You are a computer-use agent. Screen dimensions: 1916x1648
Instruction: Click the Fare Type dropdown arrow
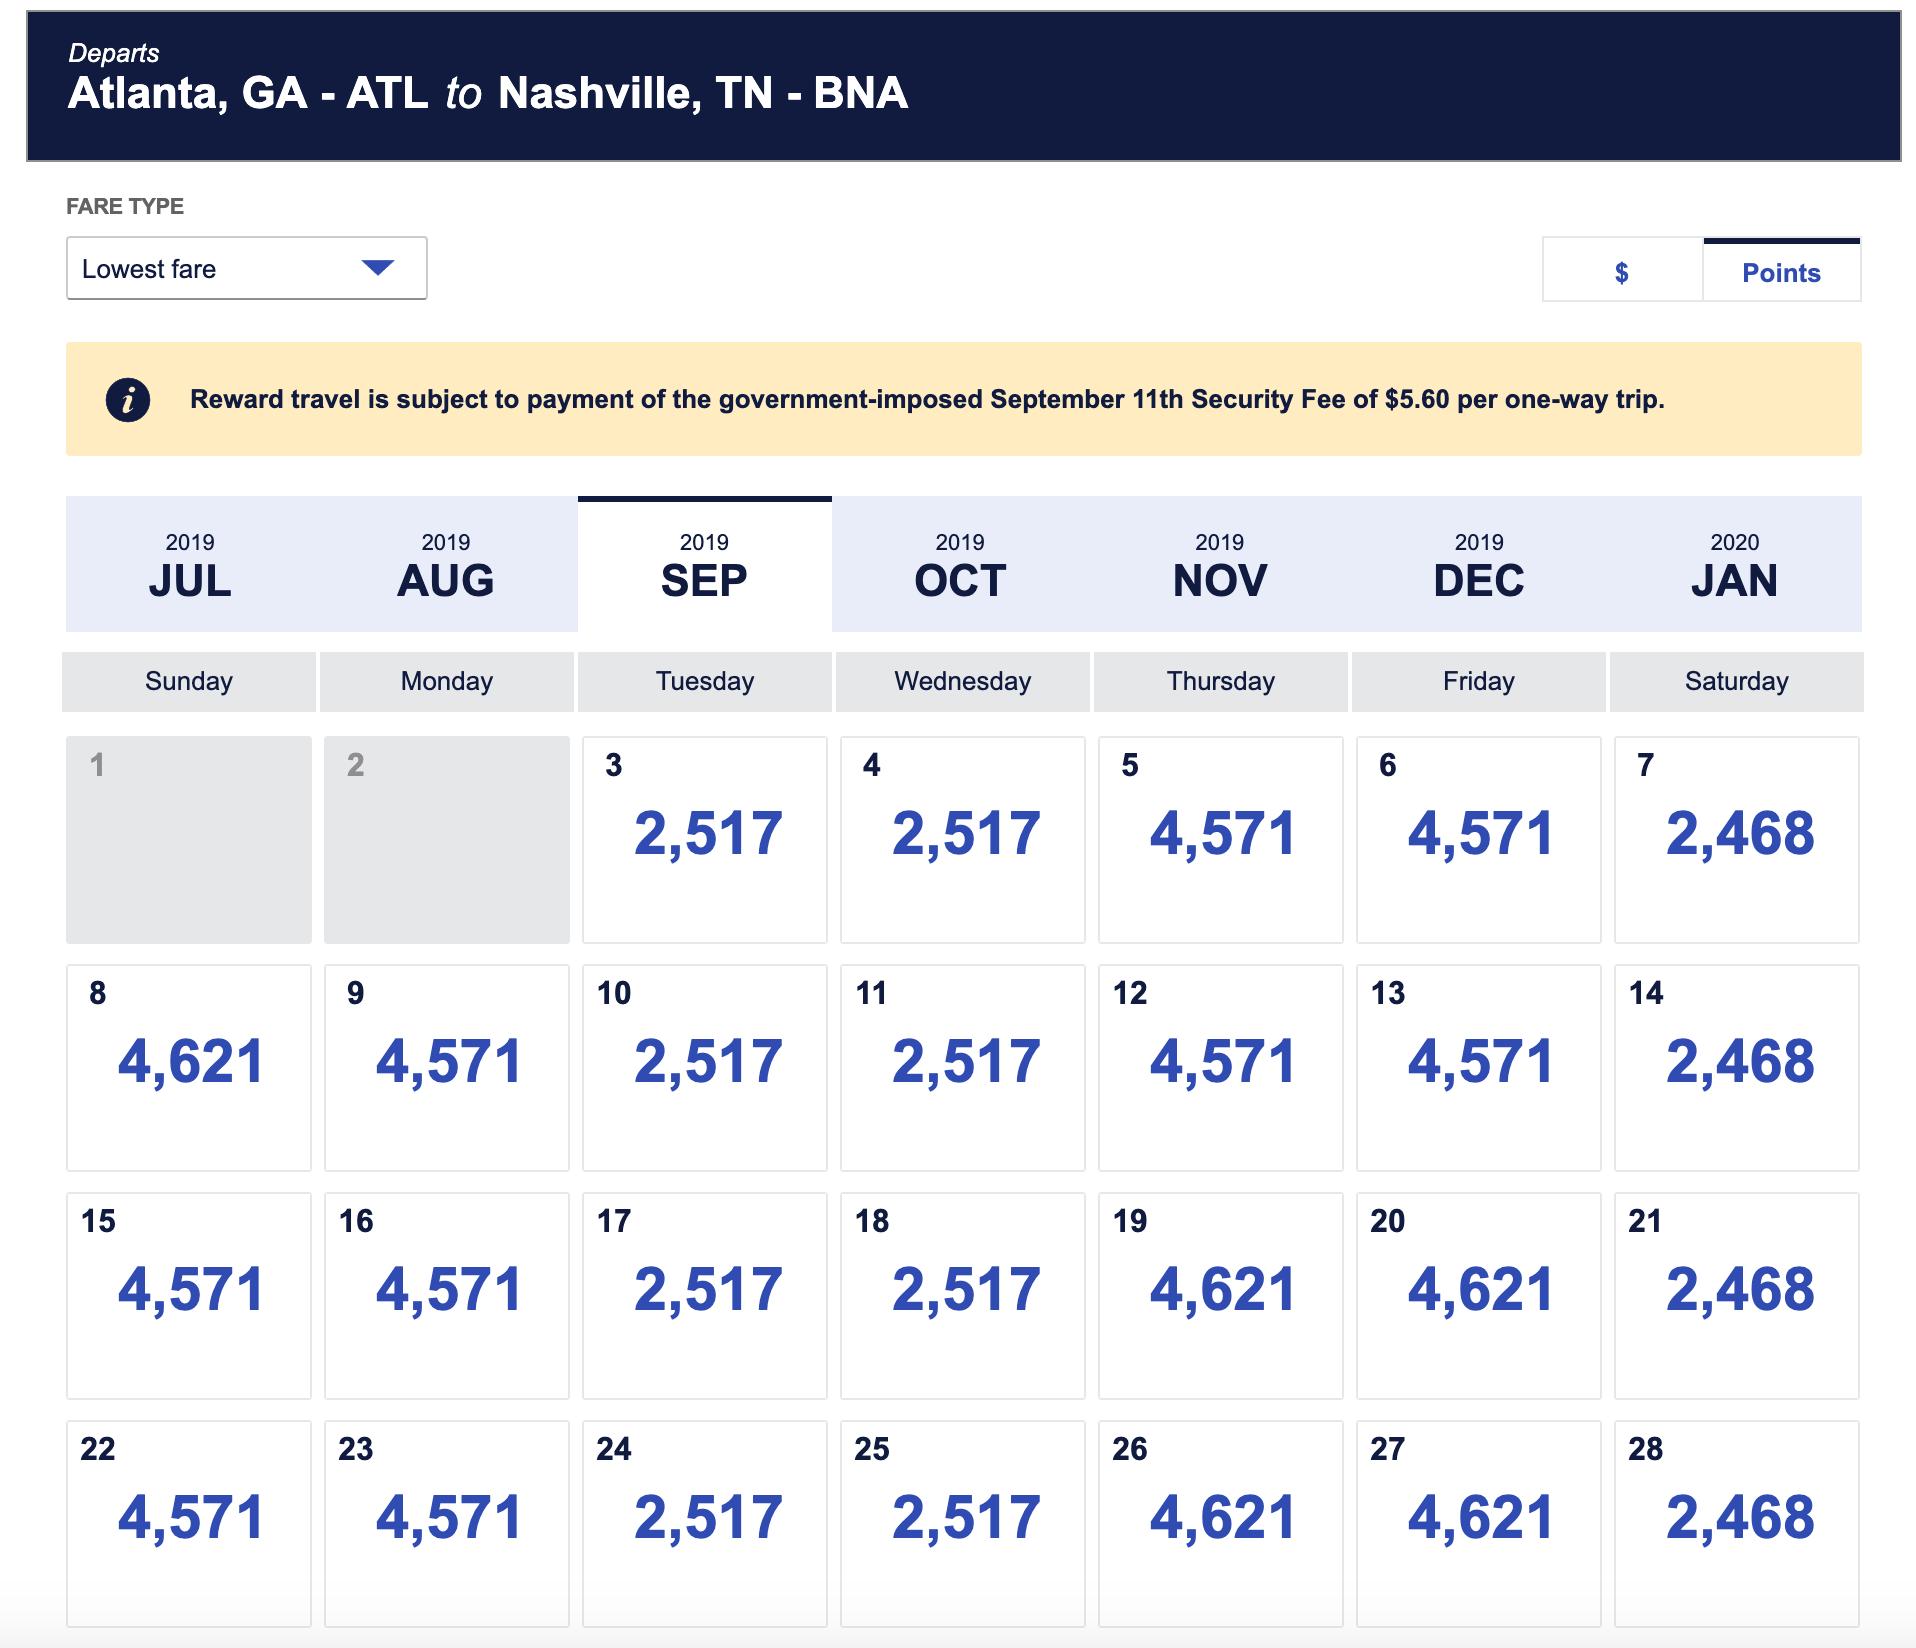point(377,268)
